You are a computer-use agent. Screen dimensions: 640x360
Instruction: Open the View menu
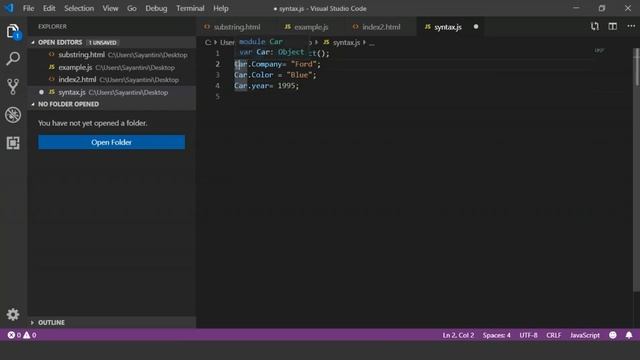[110, 8]
